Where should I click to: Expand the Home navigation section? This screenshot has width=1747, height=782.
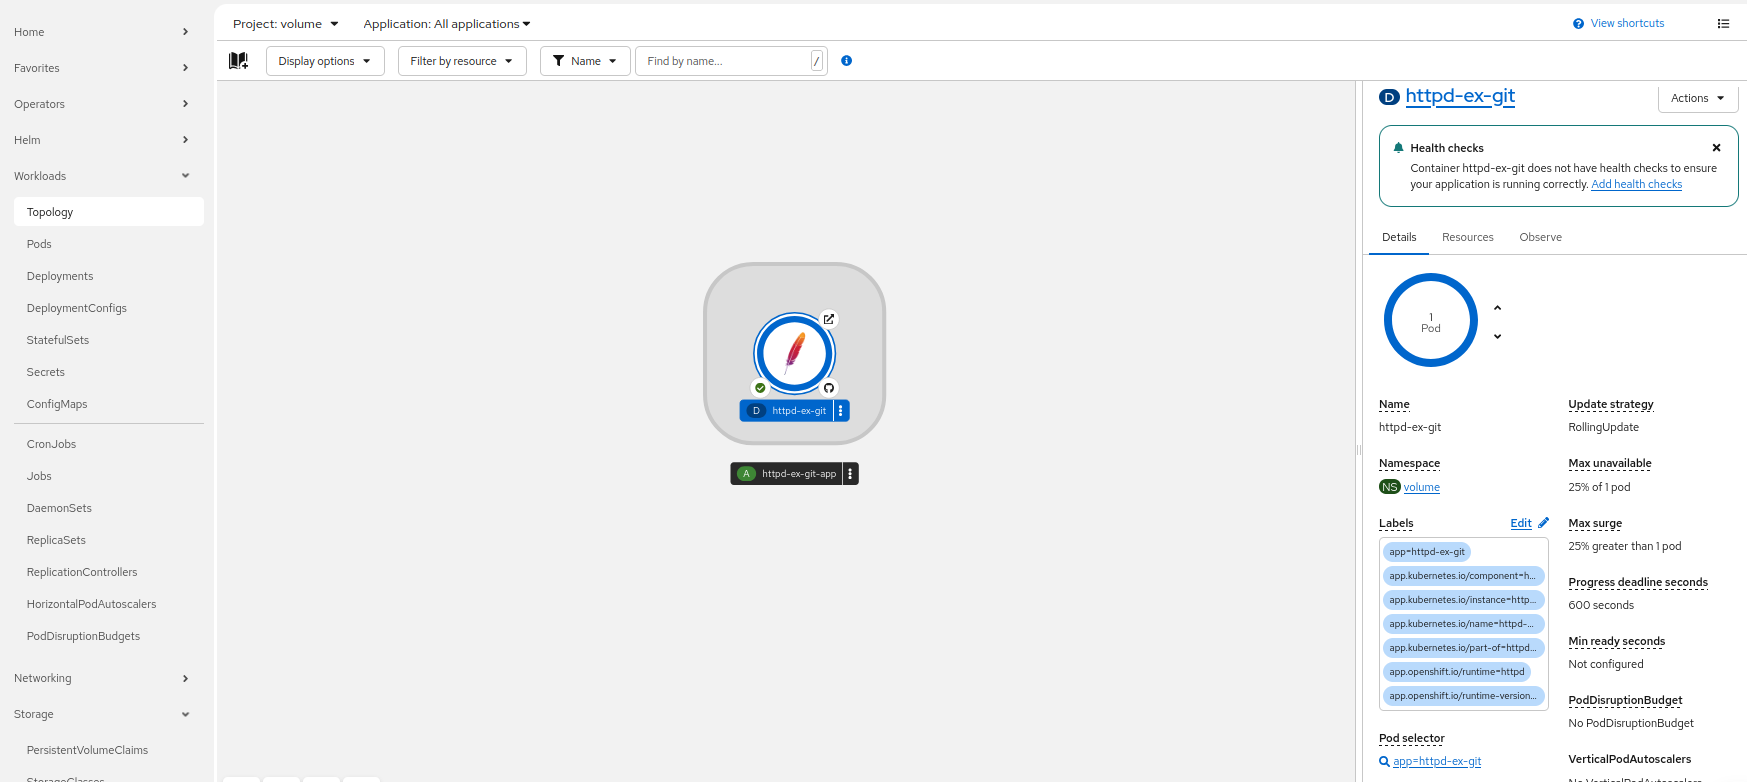[x=102, y=32]
